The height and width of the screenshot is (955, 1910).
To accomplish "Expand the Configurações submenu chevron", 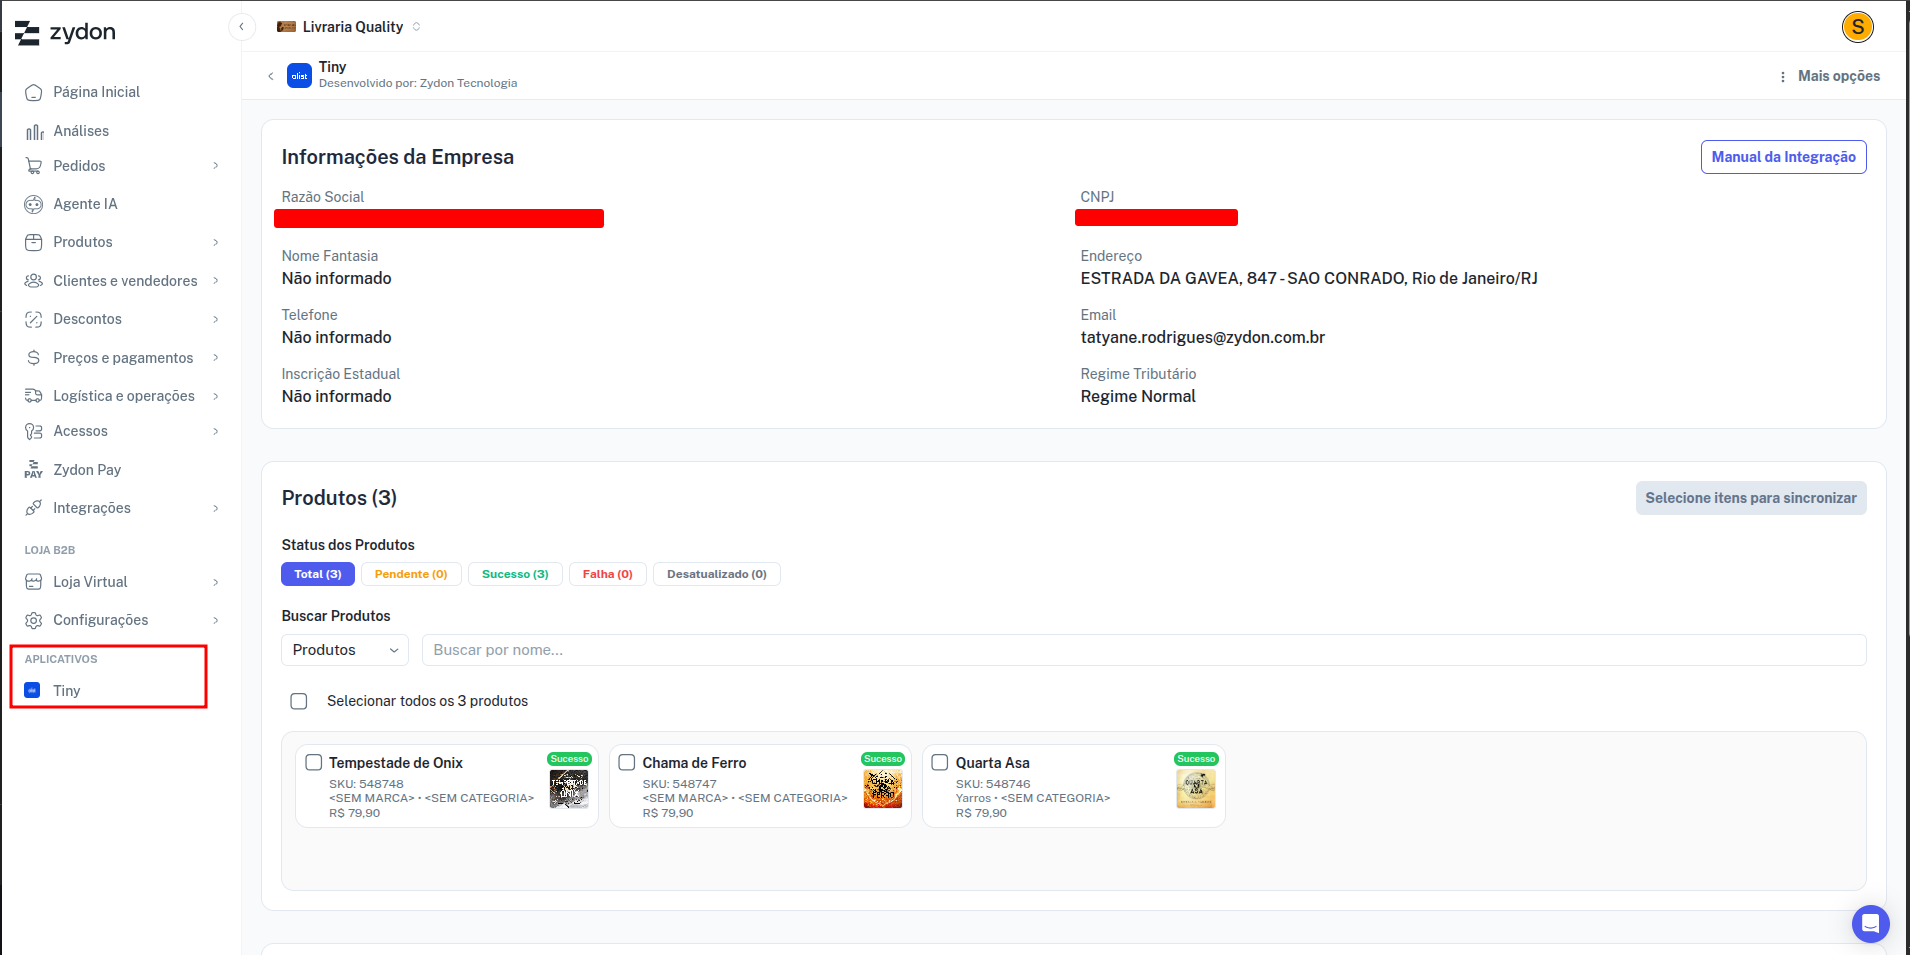I will [x=216, y=620].
